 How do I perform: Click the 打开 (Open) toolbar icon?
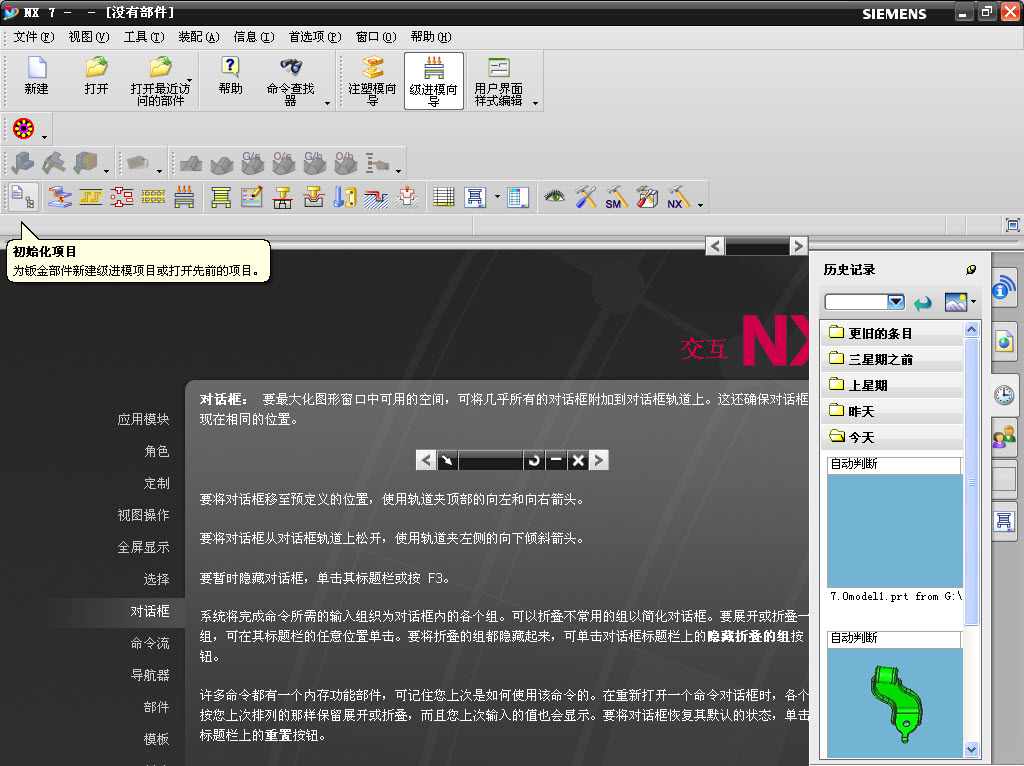click(x=96, y=76)
